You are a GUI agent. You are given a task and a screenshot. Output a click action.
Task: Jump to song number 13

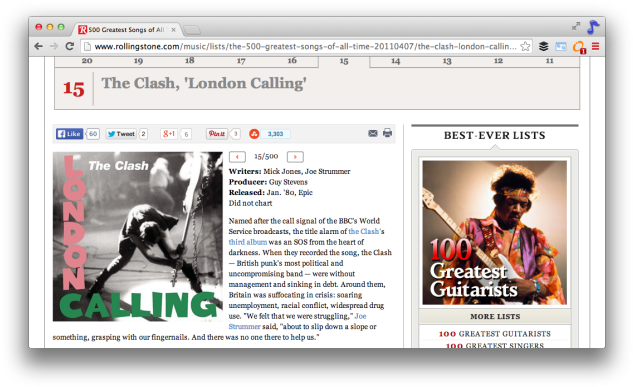coord(447,61)
